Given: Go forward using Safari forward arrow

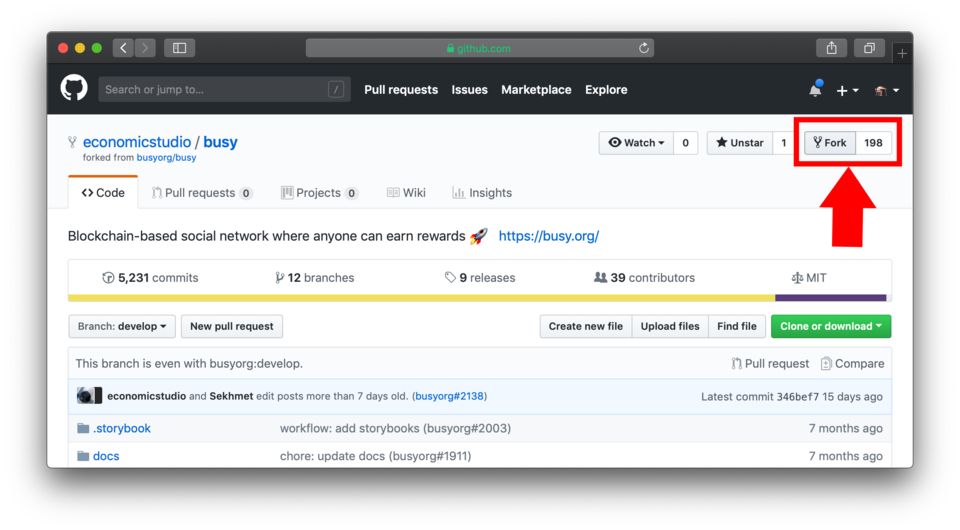Looking at the screenshot, I should point(145,48).
